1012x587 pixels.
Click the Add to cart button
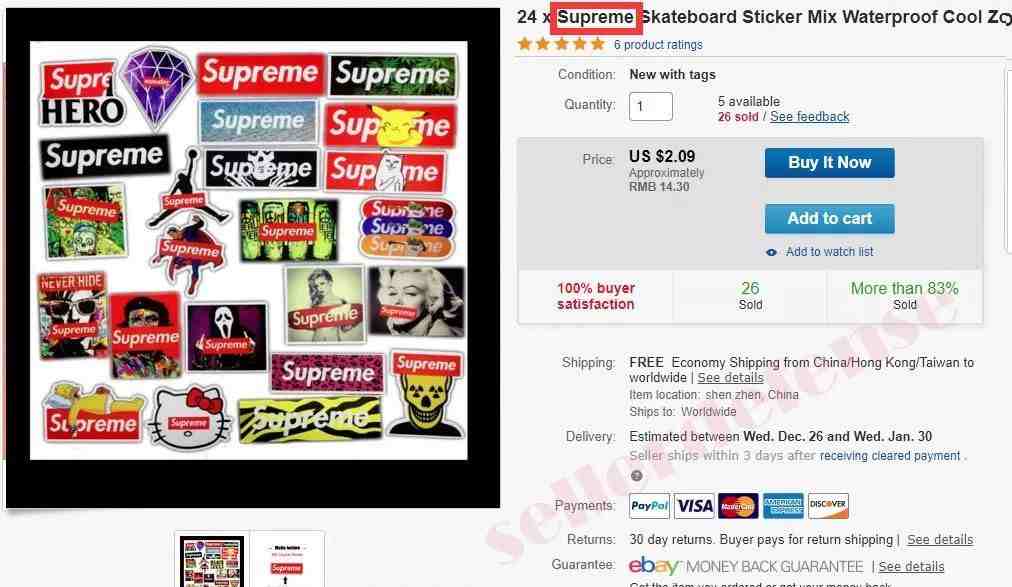829,219
